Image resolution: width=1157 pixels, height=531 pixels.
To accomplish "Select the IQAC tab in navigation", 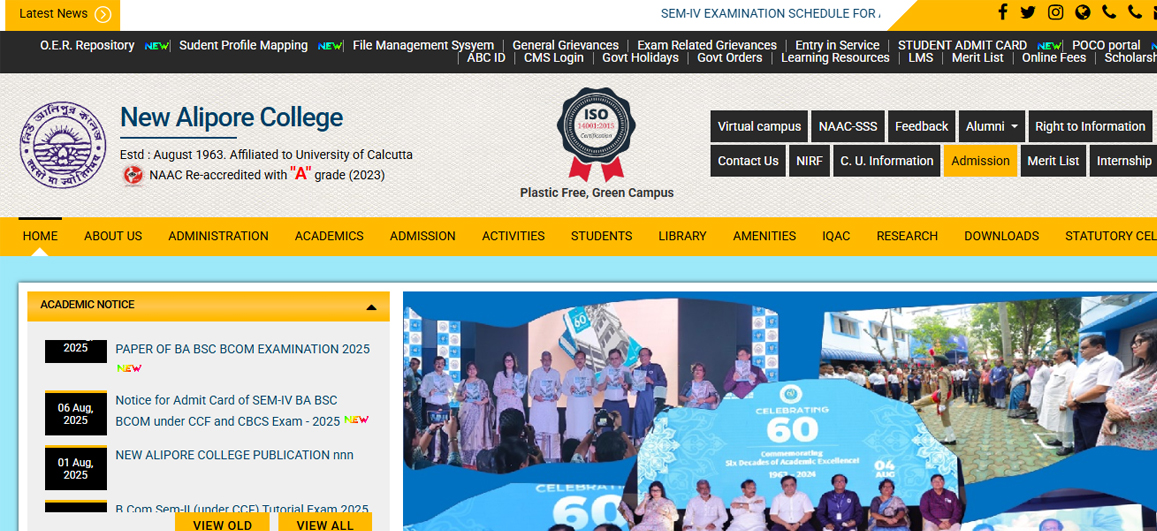I will [x=836, y=236].
